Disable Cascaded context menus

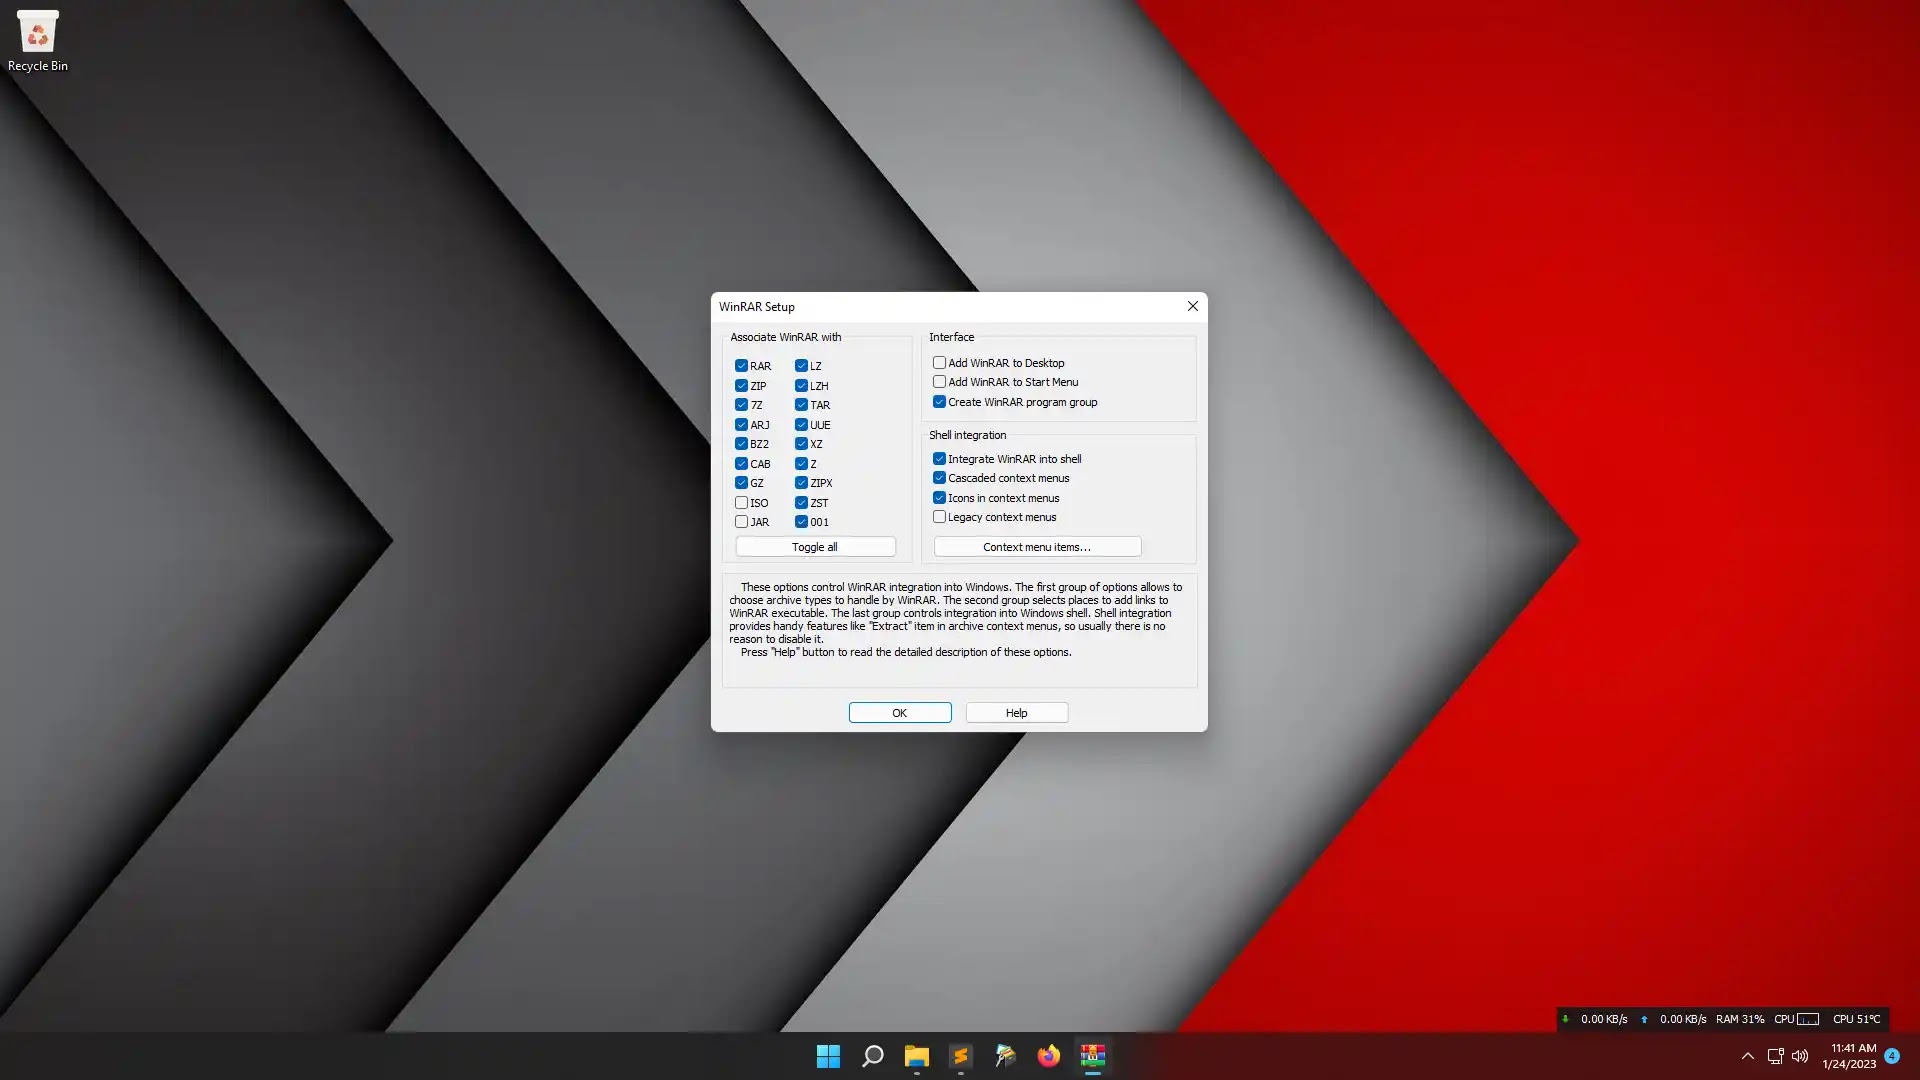point(939,478)
